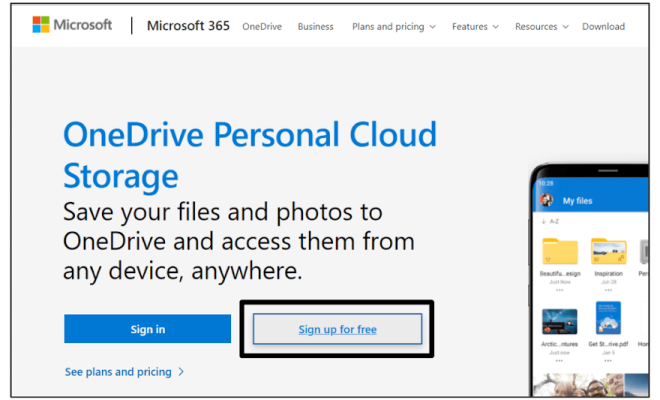
Task: Open the Microsoft 365 link
Action: (188, 26)
